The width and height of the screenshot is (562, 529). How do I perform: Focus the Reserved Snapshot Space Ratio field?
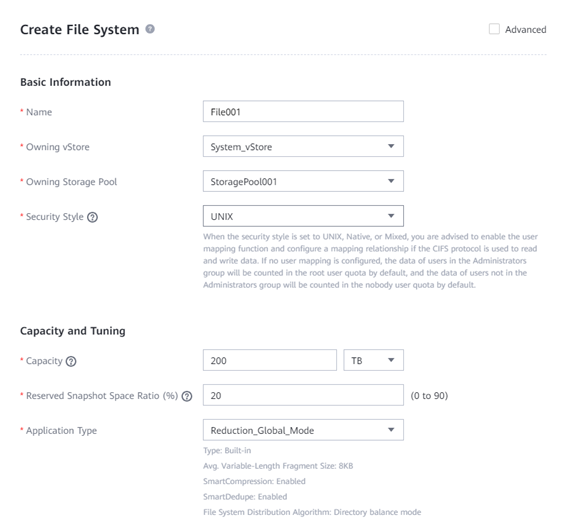[x=303, y=395]
